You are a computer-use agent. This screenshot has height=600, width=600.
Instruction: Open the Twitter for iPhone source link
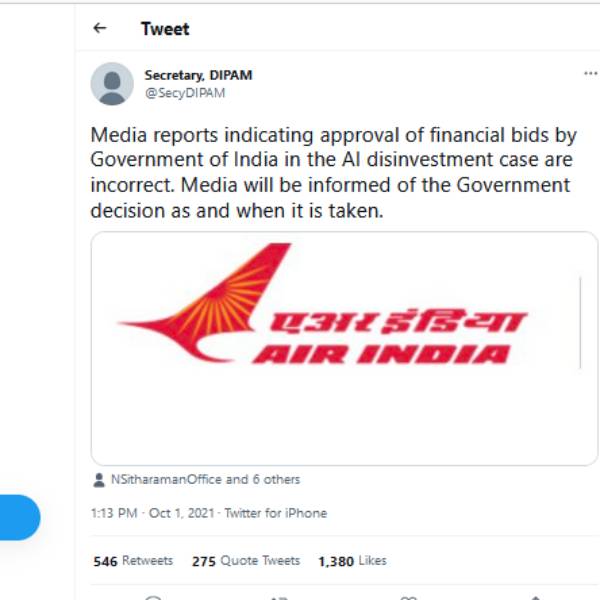point(275,513)
